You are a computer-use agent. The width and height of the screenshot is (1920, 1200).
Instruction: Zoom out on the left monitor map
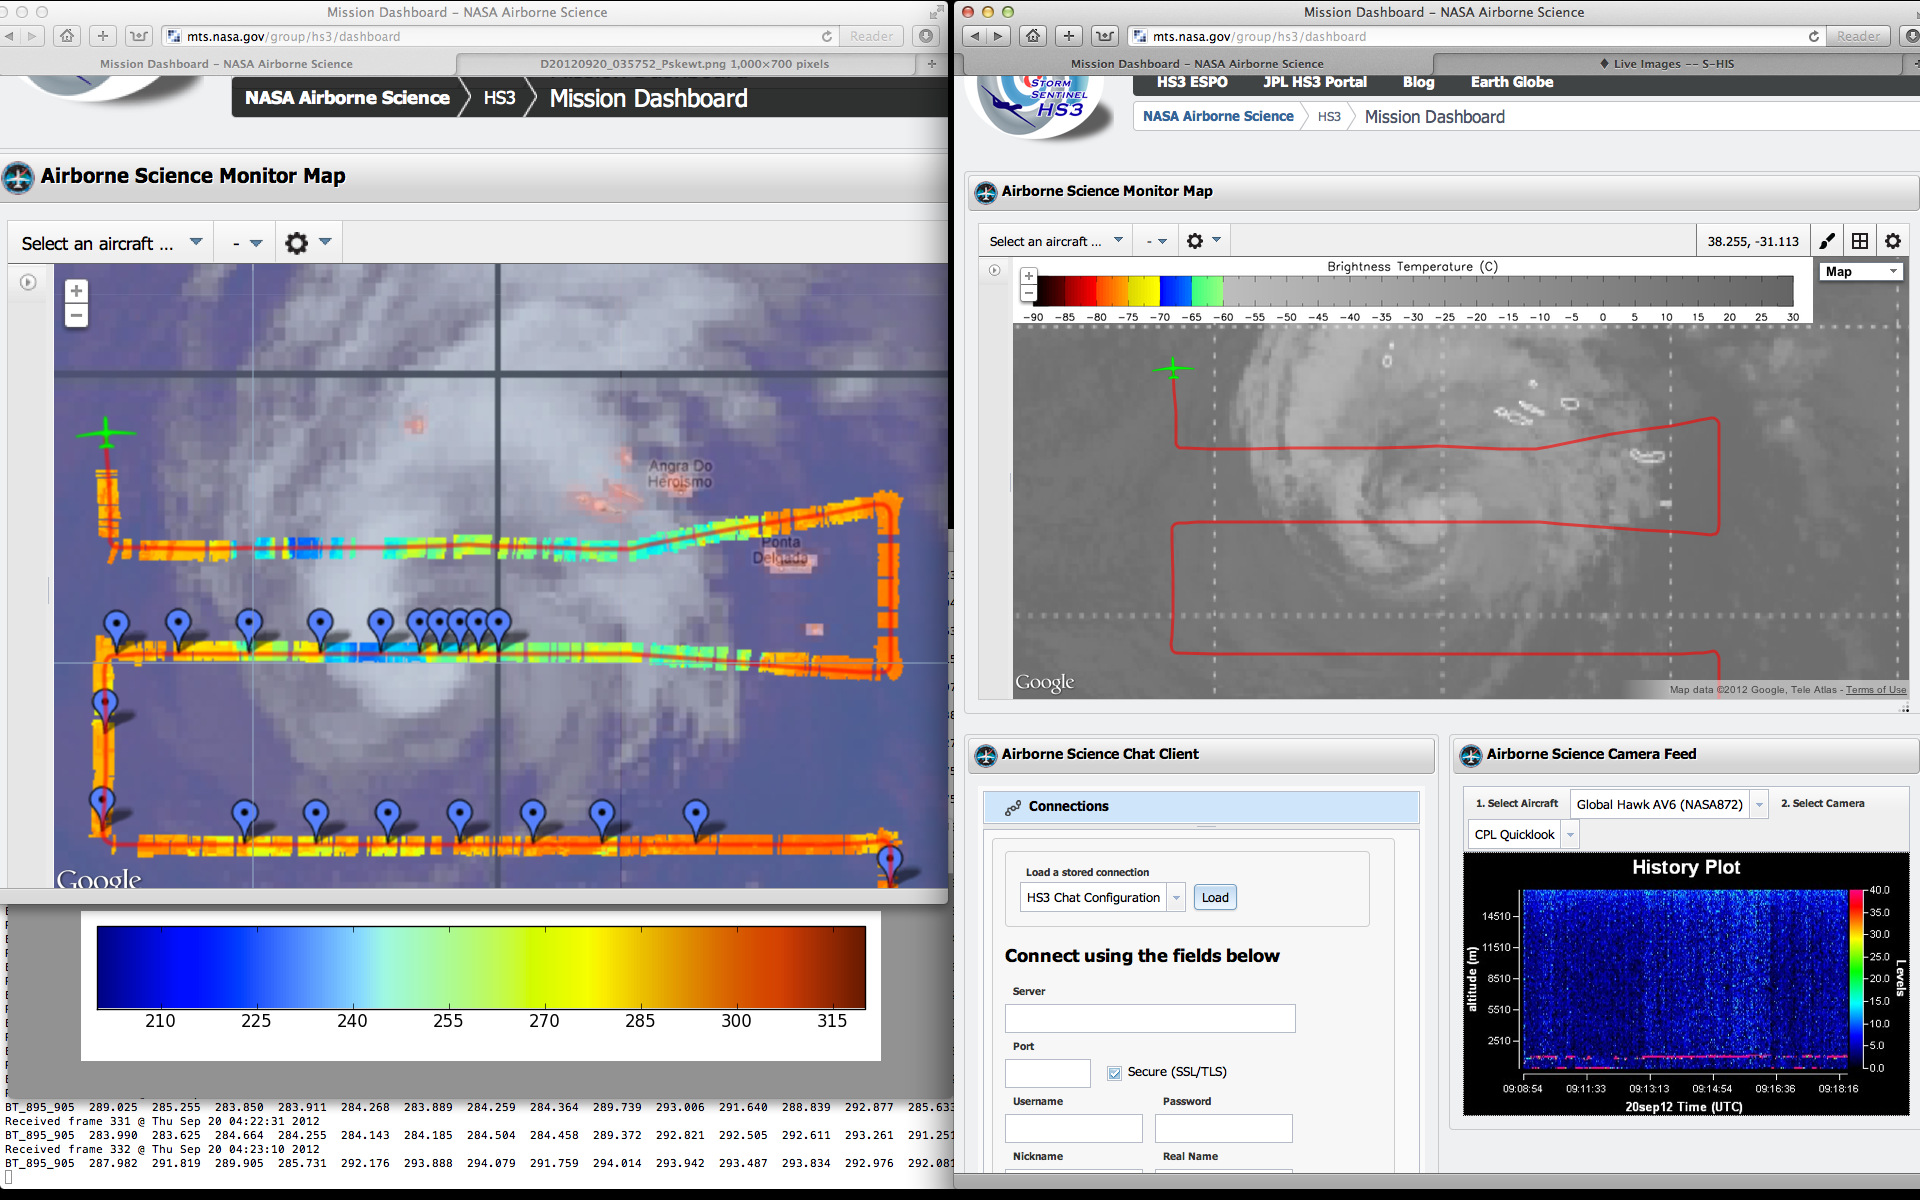76,316
